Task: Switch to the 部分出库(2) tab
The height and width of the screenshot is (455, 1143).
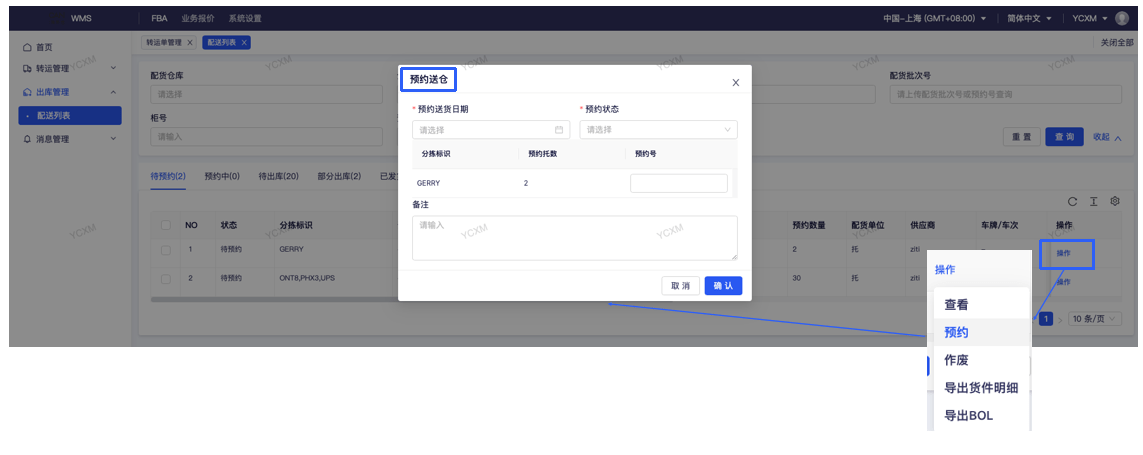Action: click(339, 176)
